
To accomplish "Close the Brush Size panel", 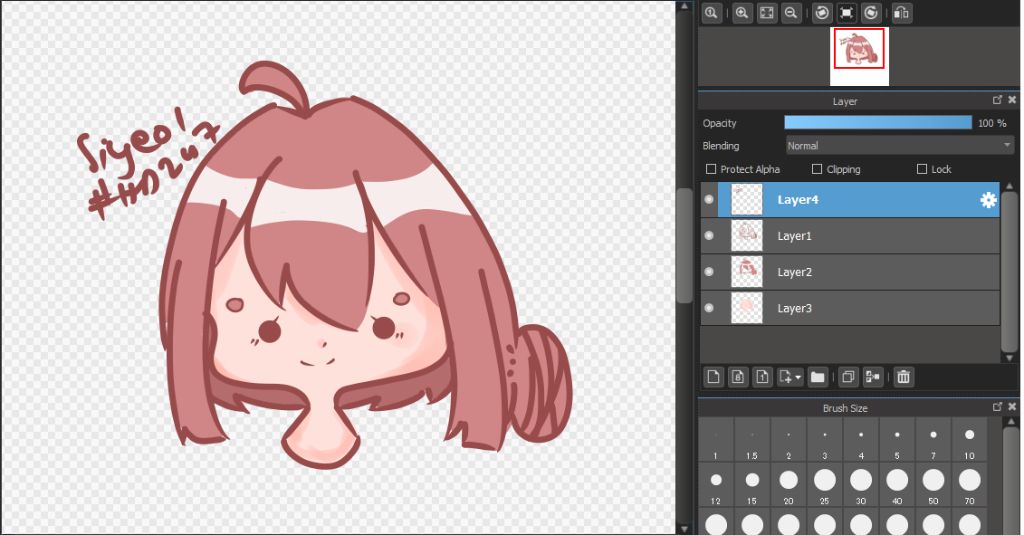I will (1012, 407).
